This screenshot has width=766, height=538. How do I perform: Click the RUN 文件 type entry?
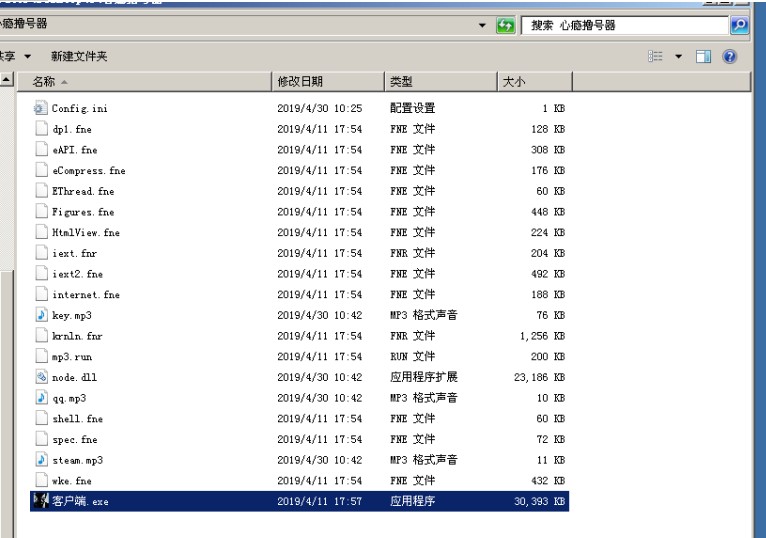[x=412, y=356]
